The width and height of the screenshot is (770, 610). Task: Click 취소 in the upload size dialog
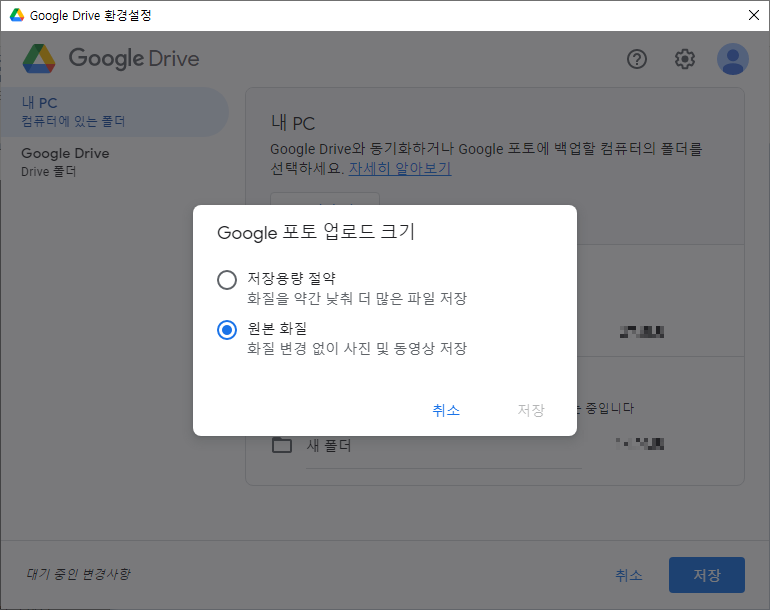point(446,410)
